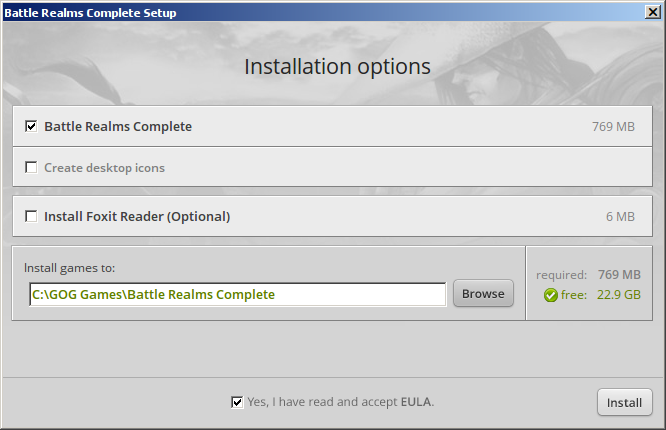Focus the install path input field
The image size is (666, 430).
(x=238, y=294)
